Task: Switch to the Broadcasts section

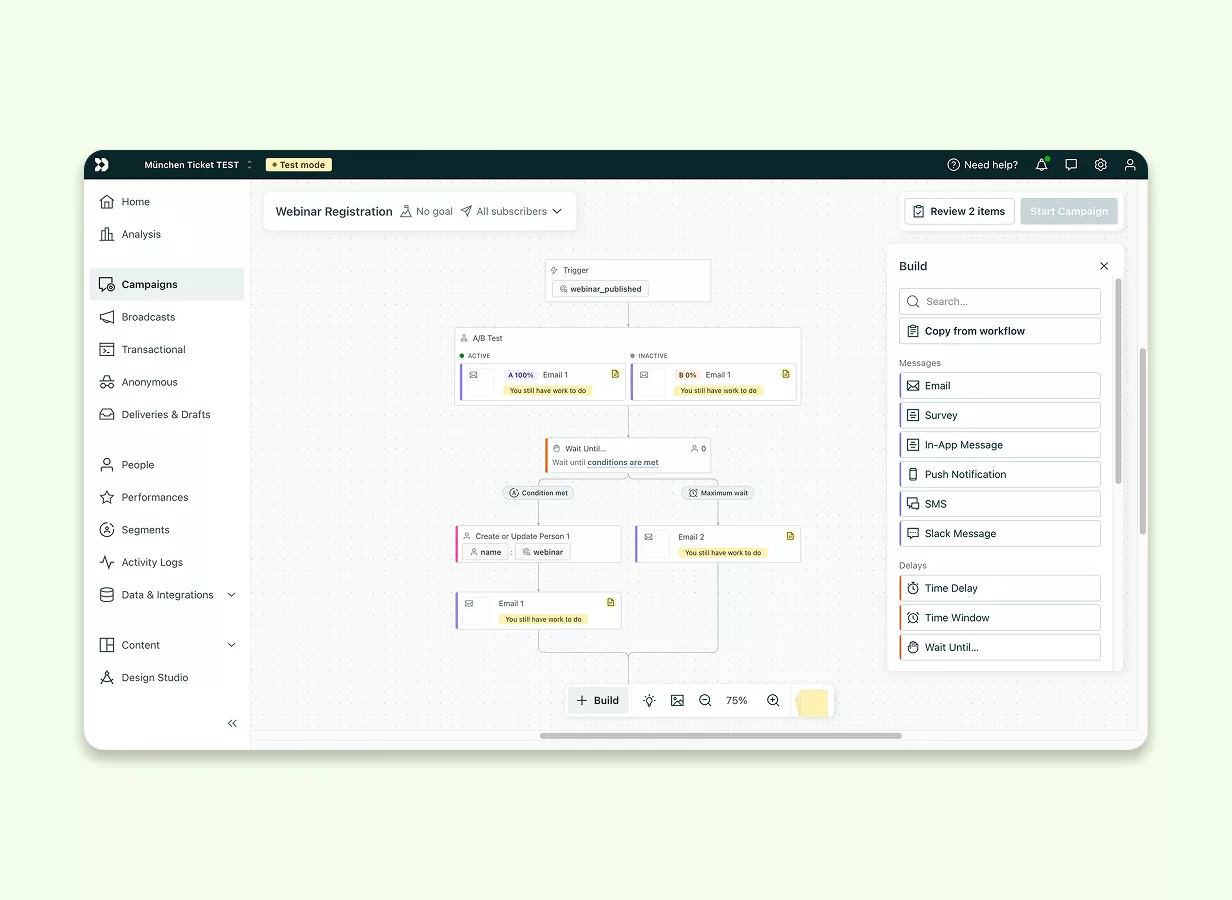Action: pyautogui.click(x=148, y=316)
